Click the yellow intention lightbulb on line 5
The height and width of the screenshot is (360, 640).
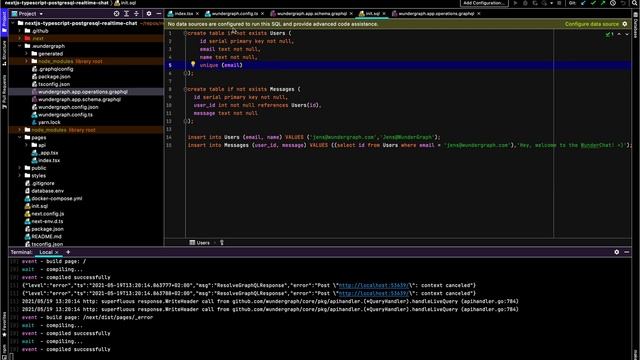click(193, 64)
